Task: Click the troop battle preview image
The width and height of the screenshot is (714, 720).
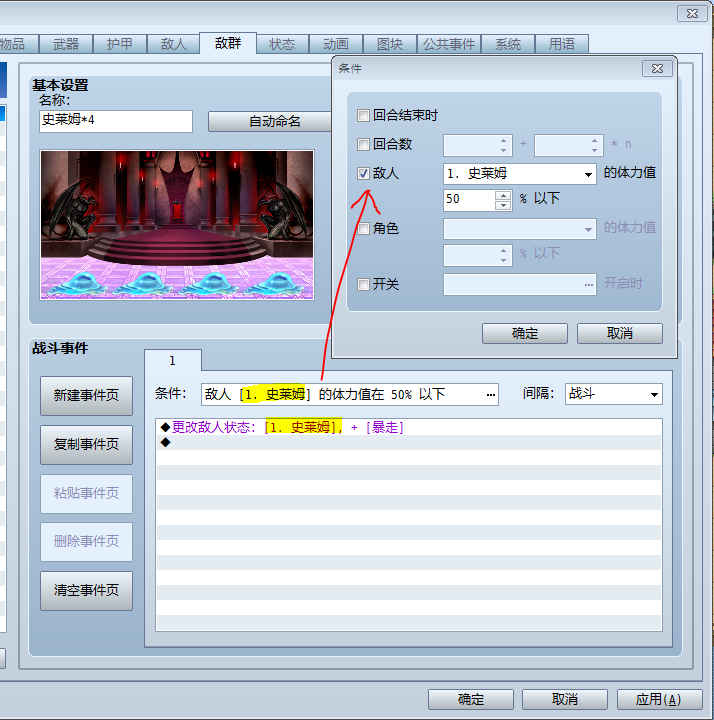Action: click(x=177, y=225)
